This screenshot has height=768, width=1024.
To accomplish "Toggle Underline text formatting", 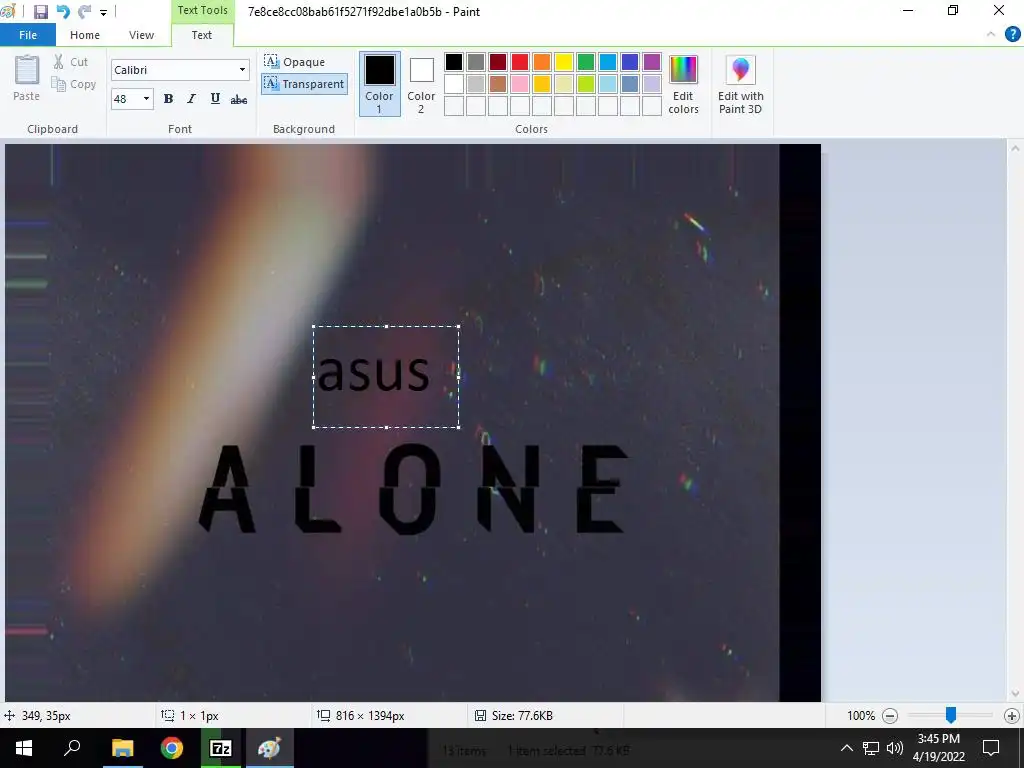I will point(215,99).
